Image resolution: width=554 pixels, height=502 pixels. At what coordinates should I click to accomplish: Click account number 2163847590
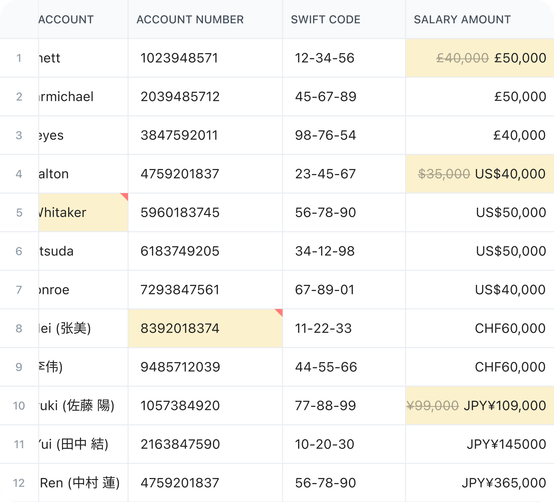[205, 444]
